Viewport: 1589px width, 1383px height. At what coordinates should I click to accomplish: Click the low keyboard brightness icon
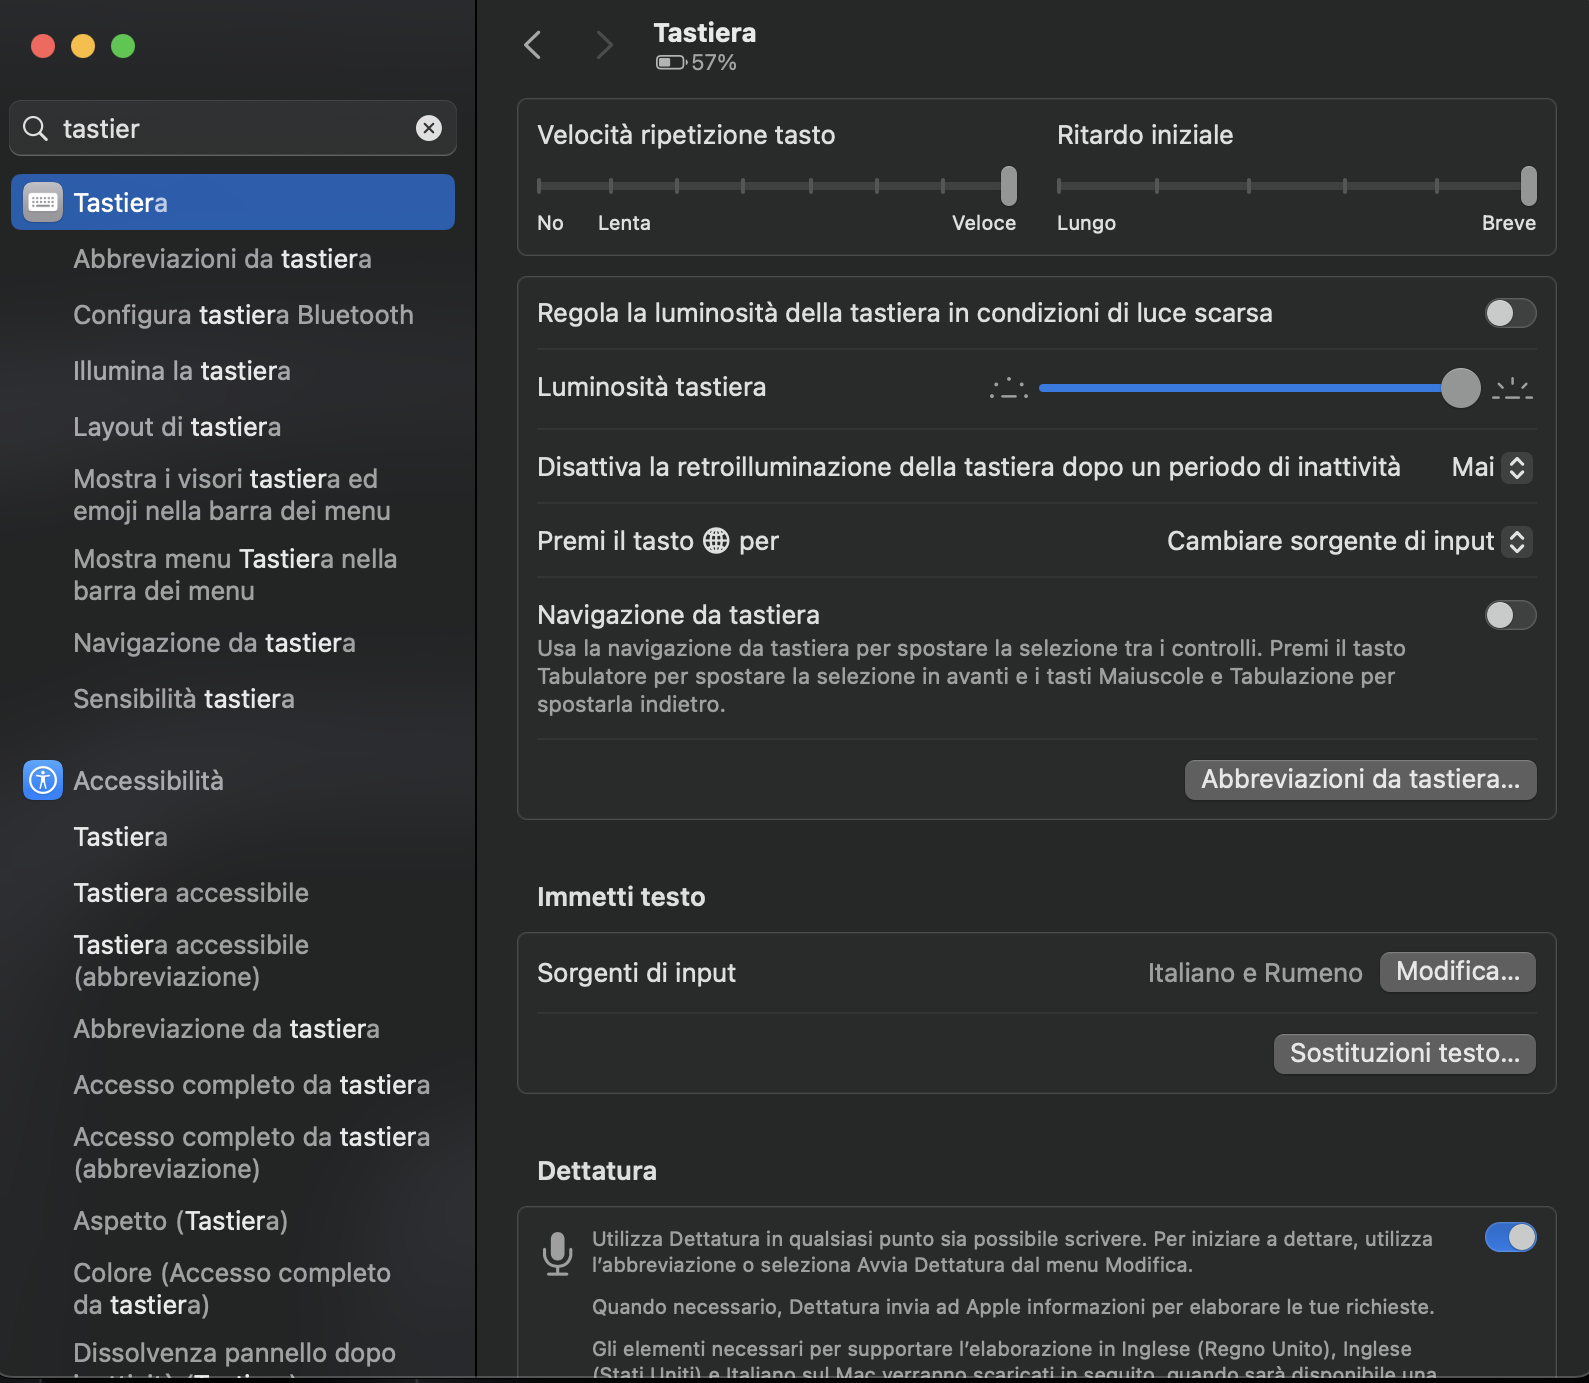1009,388
